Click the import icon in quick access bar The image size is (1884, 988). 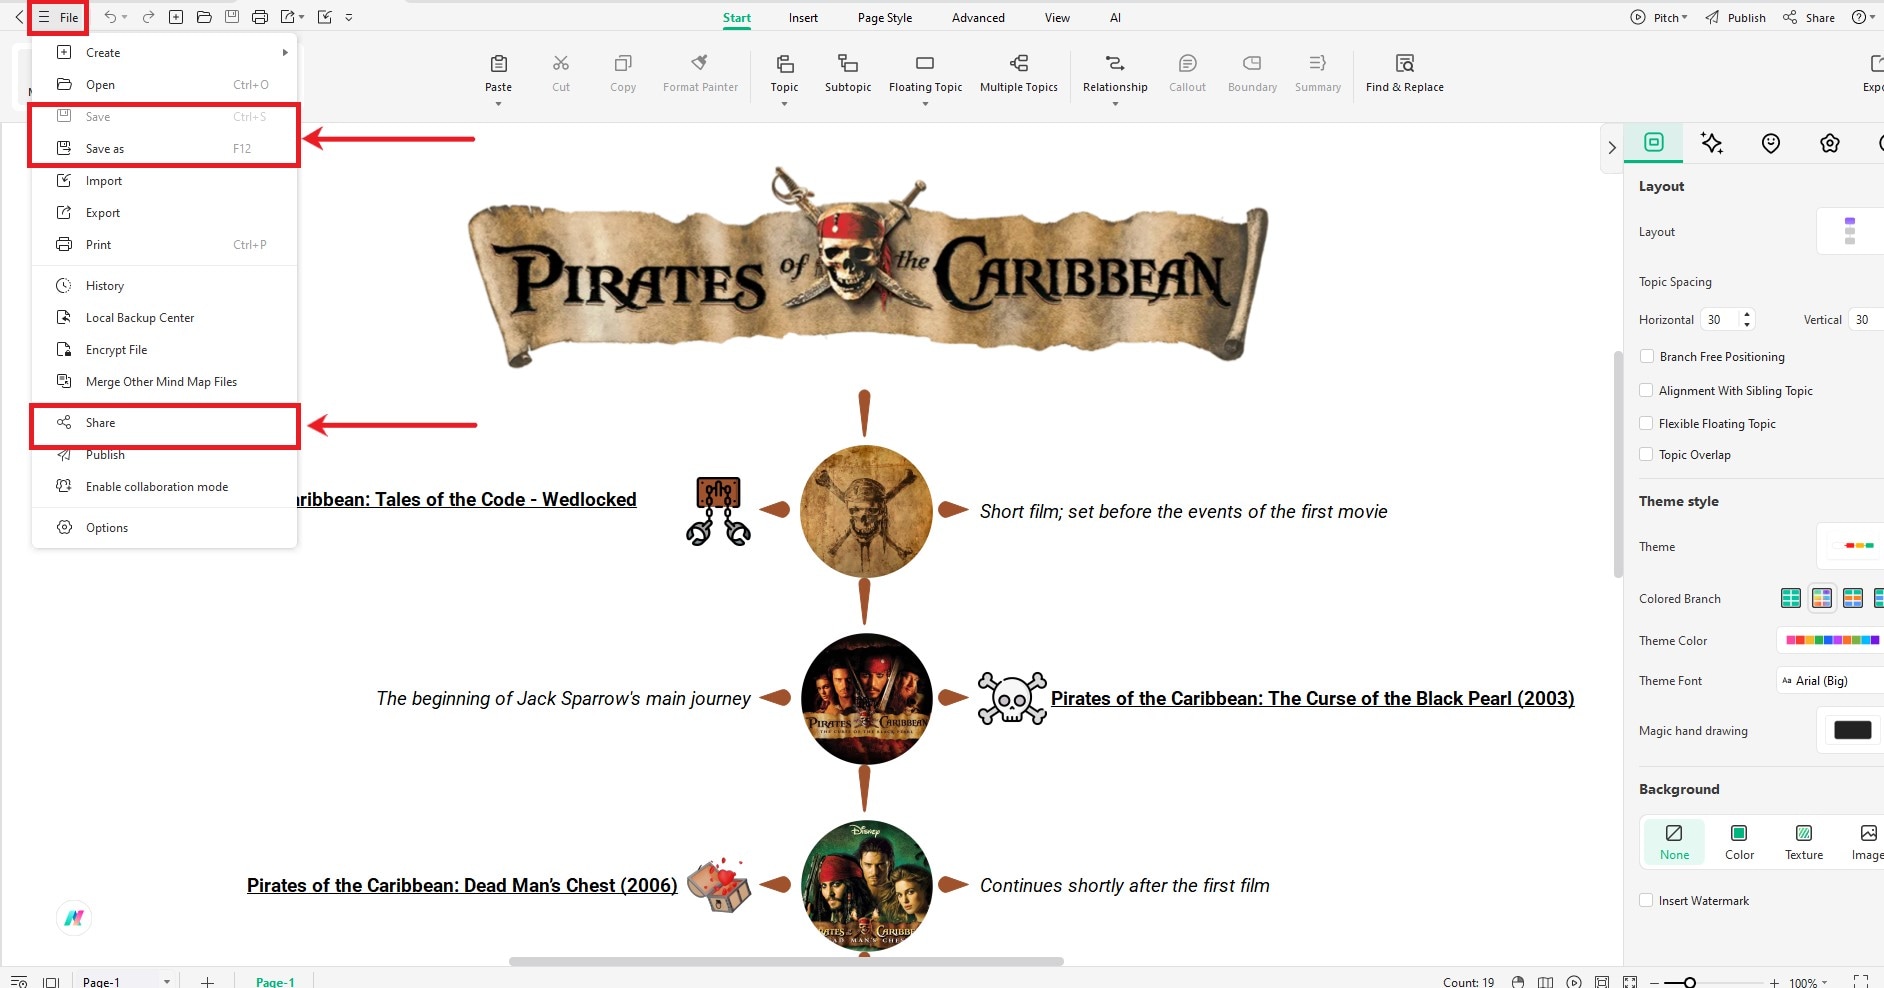(x=324, y=17)
